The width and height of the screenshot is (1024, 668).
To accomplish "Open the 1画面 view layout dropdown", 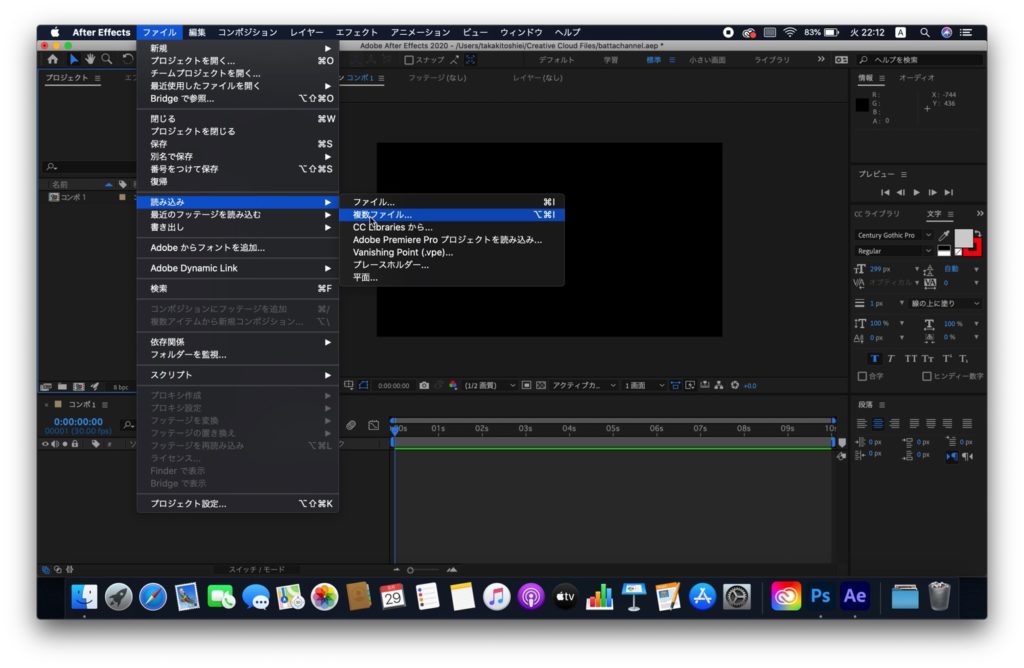I will click(644, 385).
